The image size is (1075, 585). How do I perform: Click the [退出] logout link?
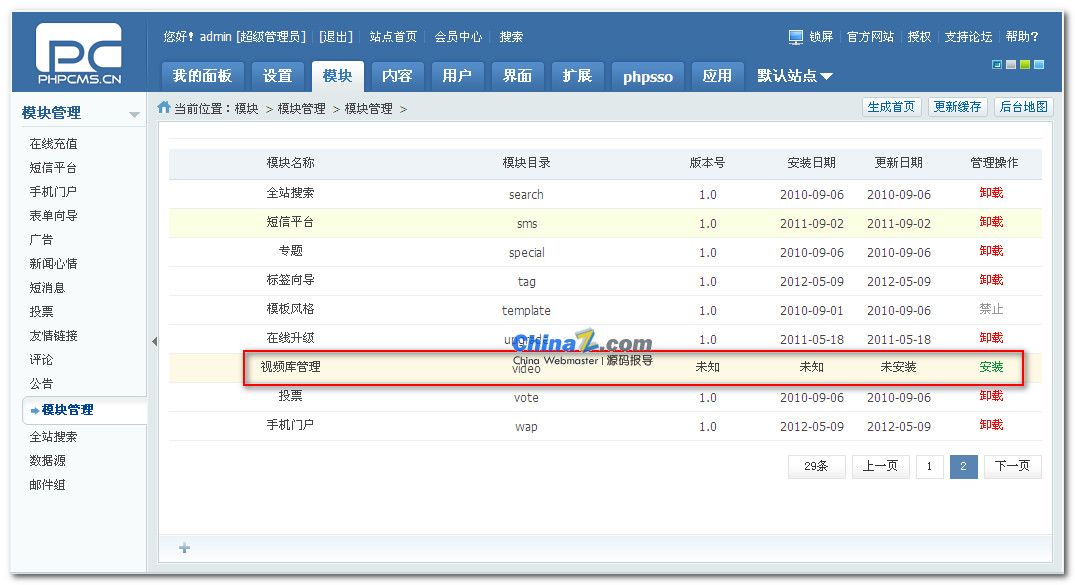[x=336, y=37]
